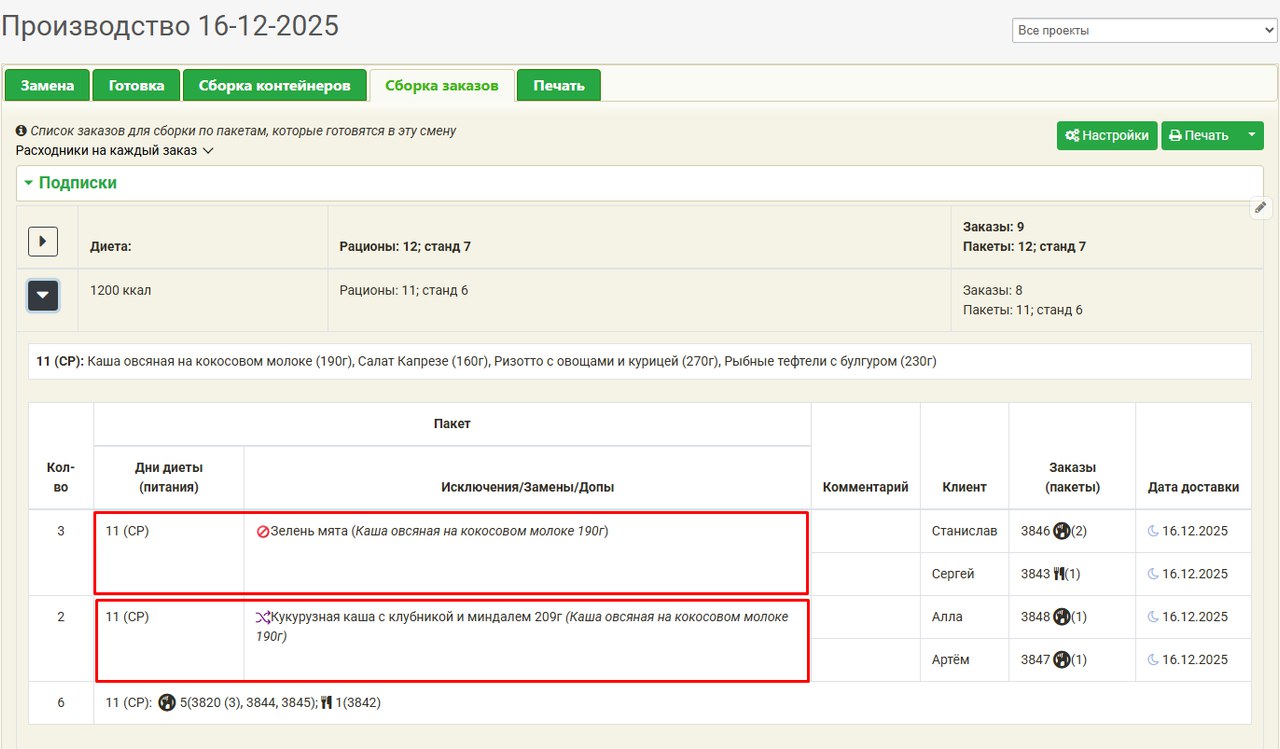Screen dimensions: 1280x749
Task: Expand Расходники на каждый заказ
Action: [x=115, y=151]
